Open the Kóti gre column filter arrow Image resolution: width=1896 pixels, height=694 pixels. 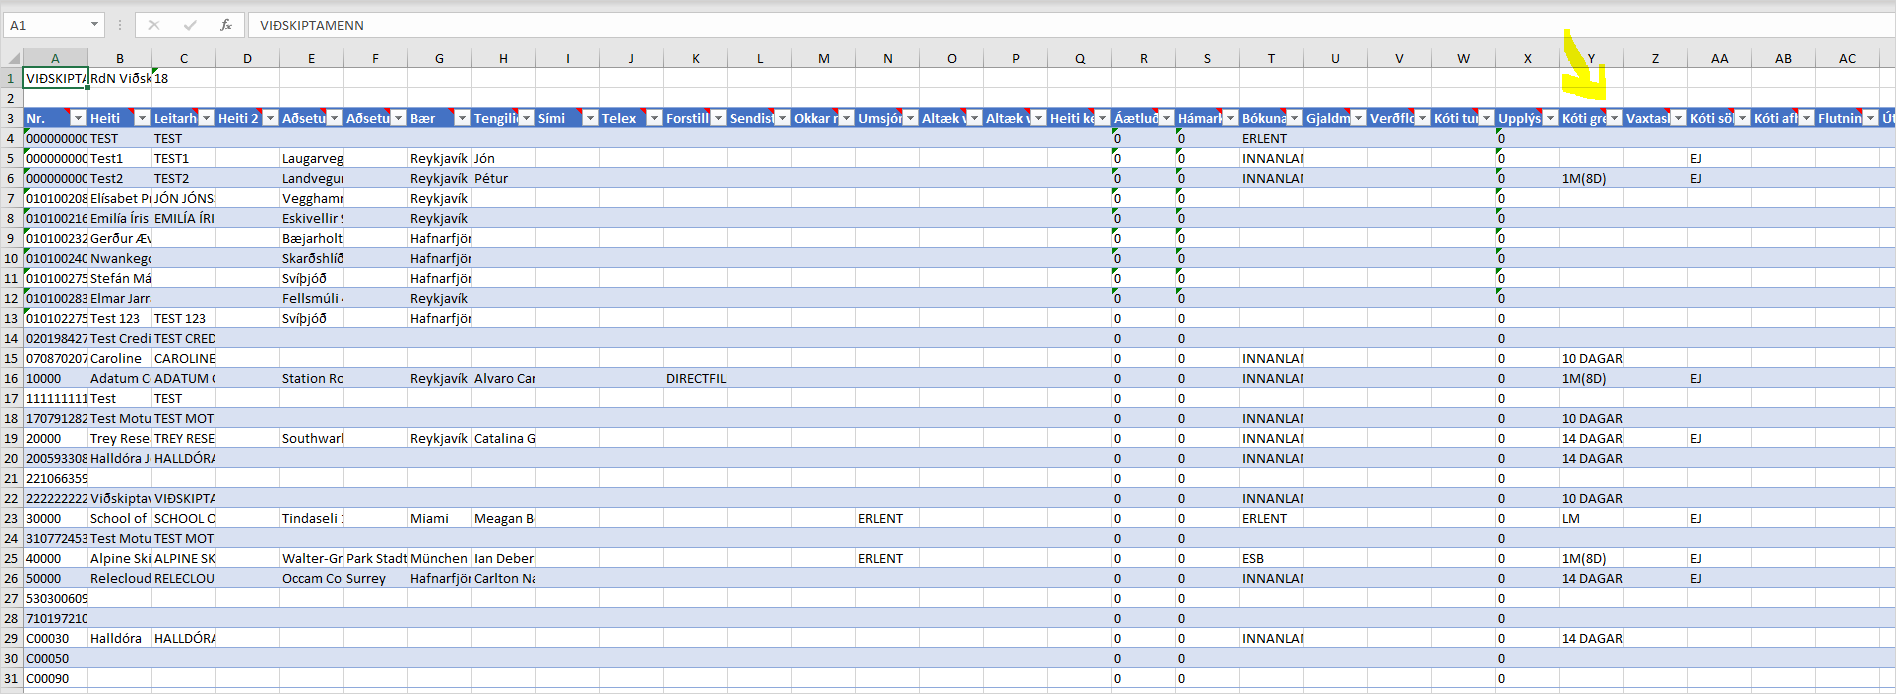point(1614,118)
